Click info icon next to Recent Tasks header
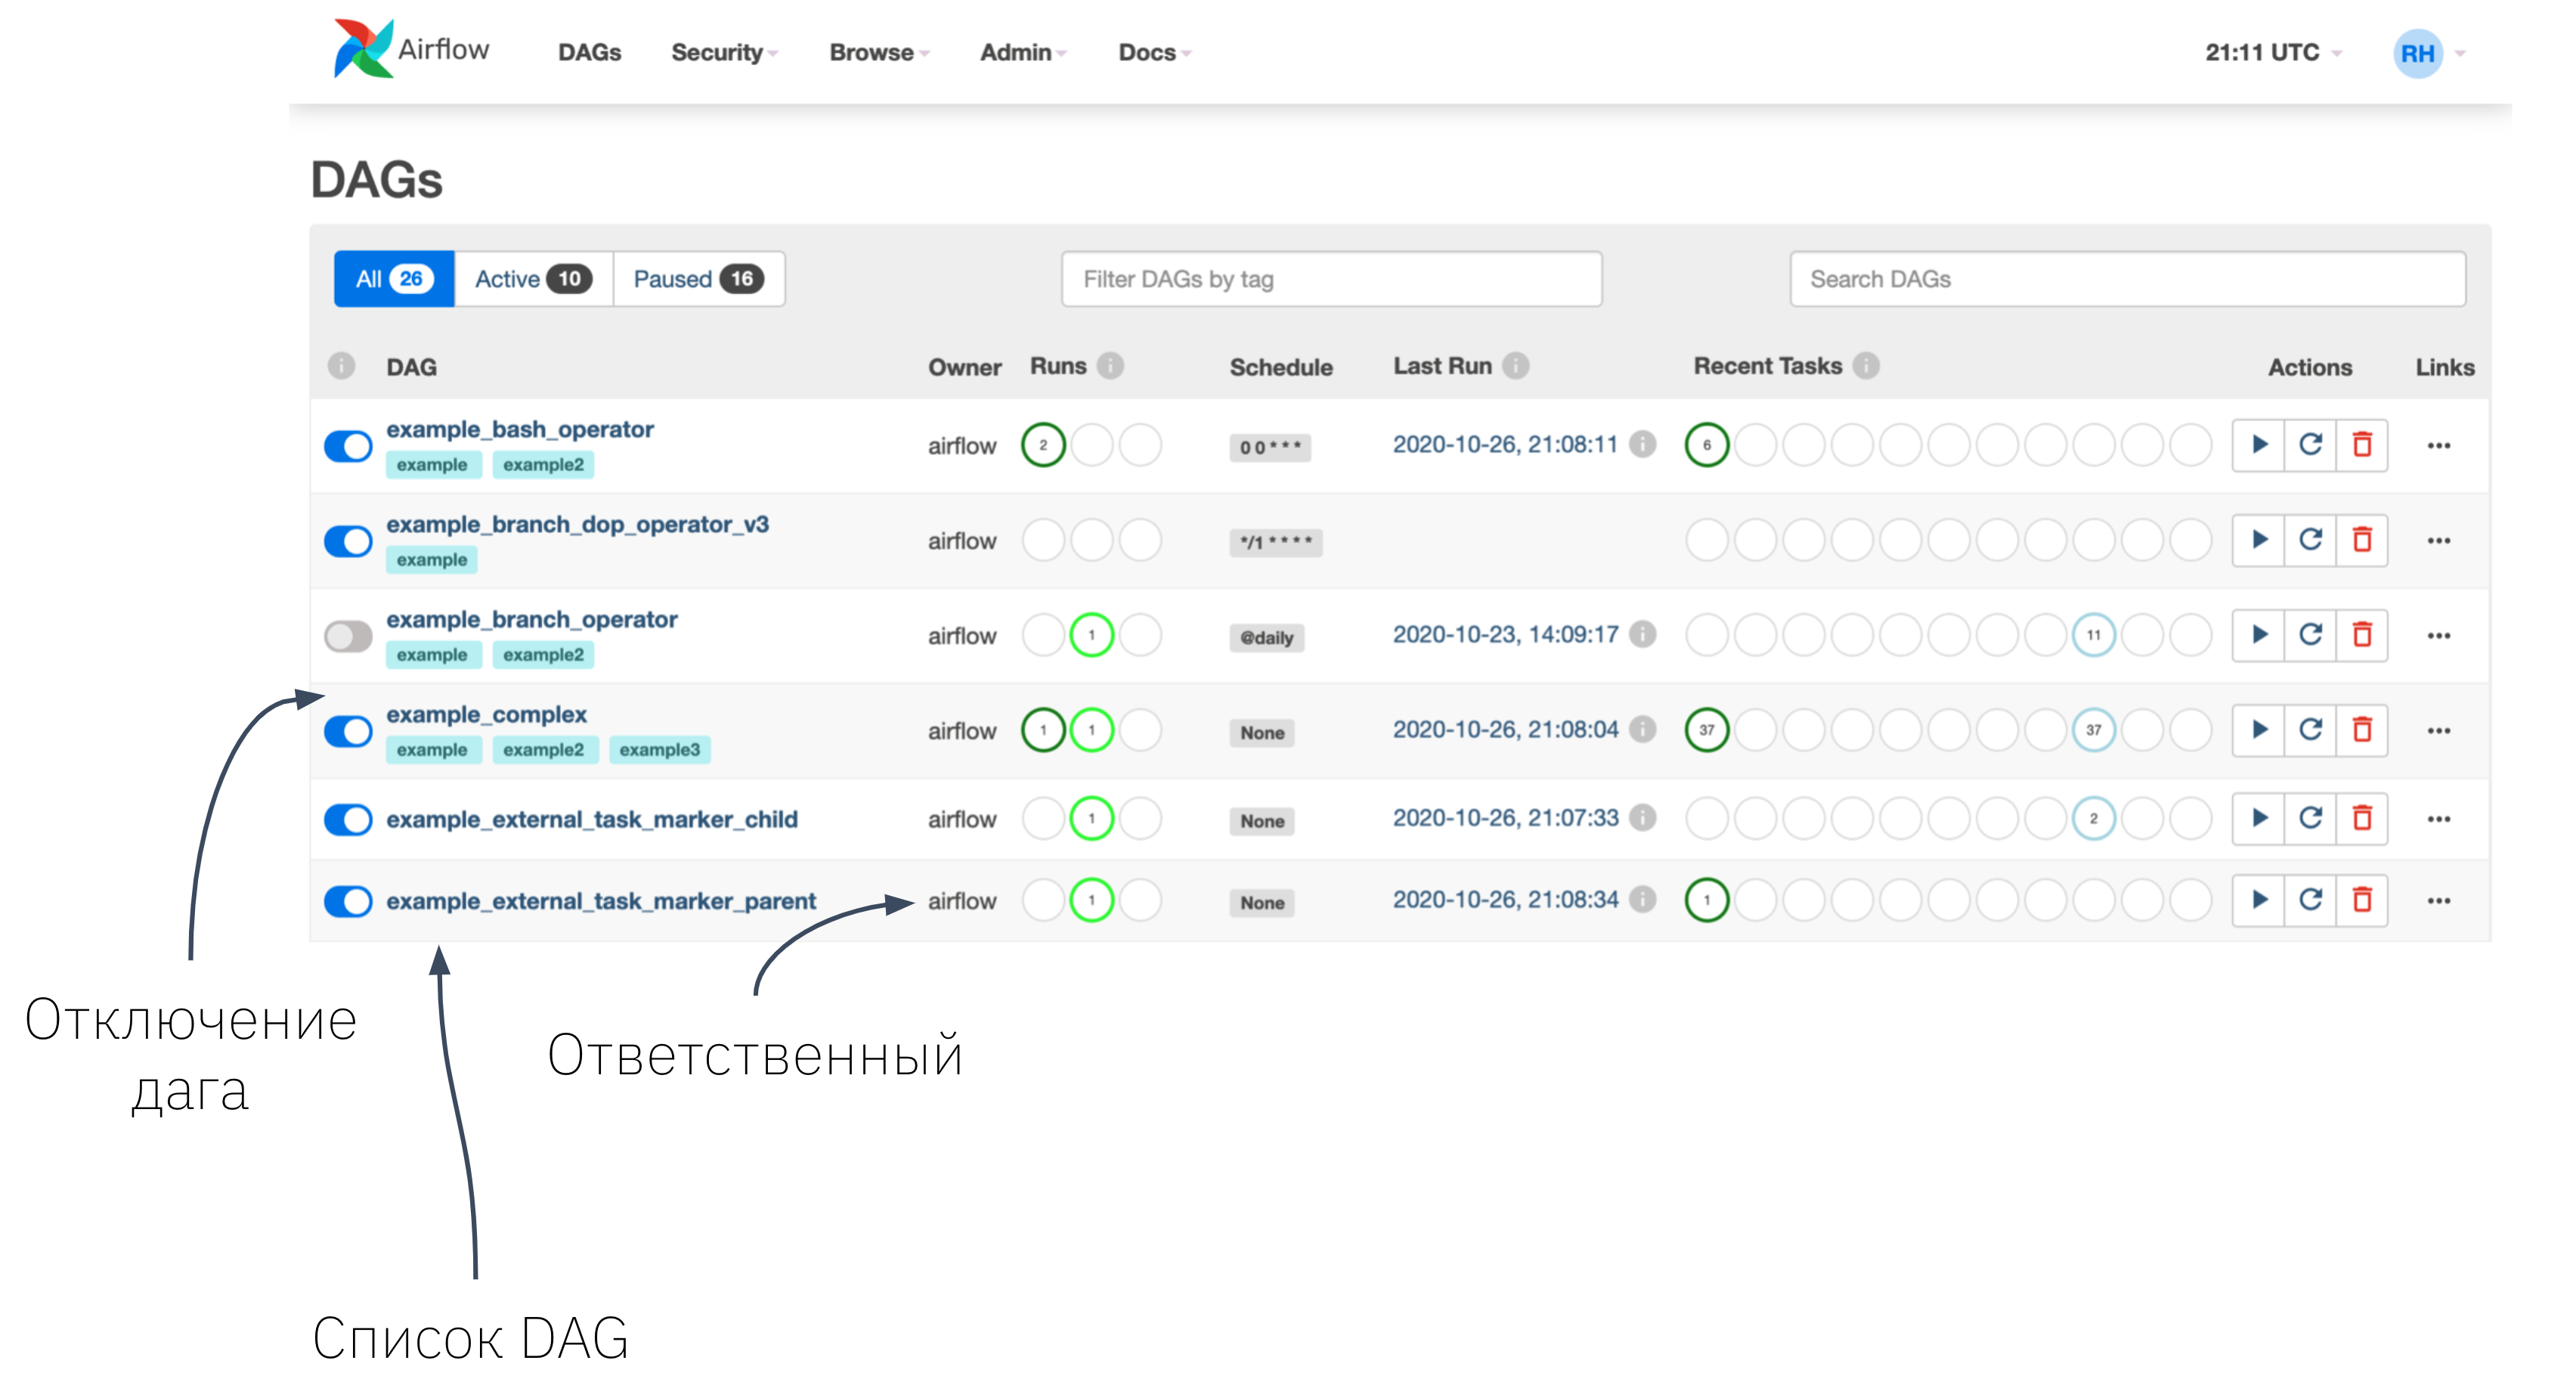This screenshot has width=2576, height=1379. point(1866,366)
